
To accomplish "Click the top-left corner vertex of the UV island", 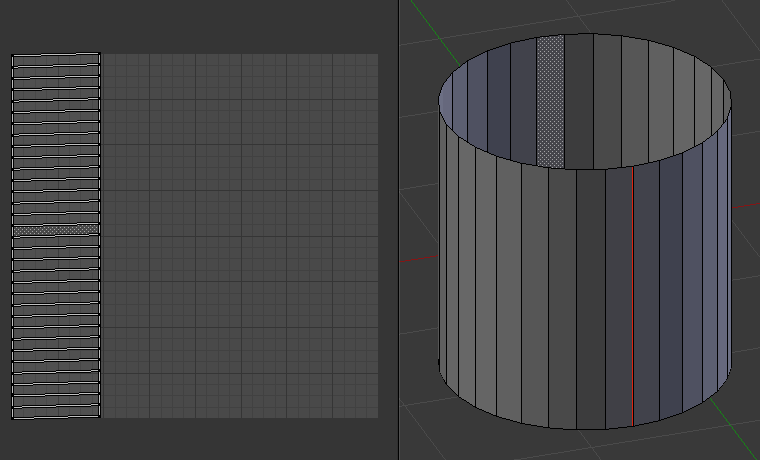I will [x=12, y=55].
